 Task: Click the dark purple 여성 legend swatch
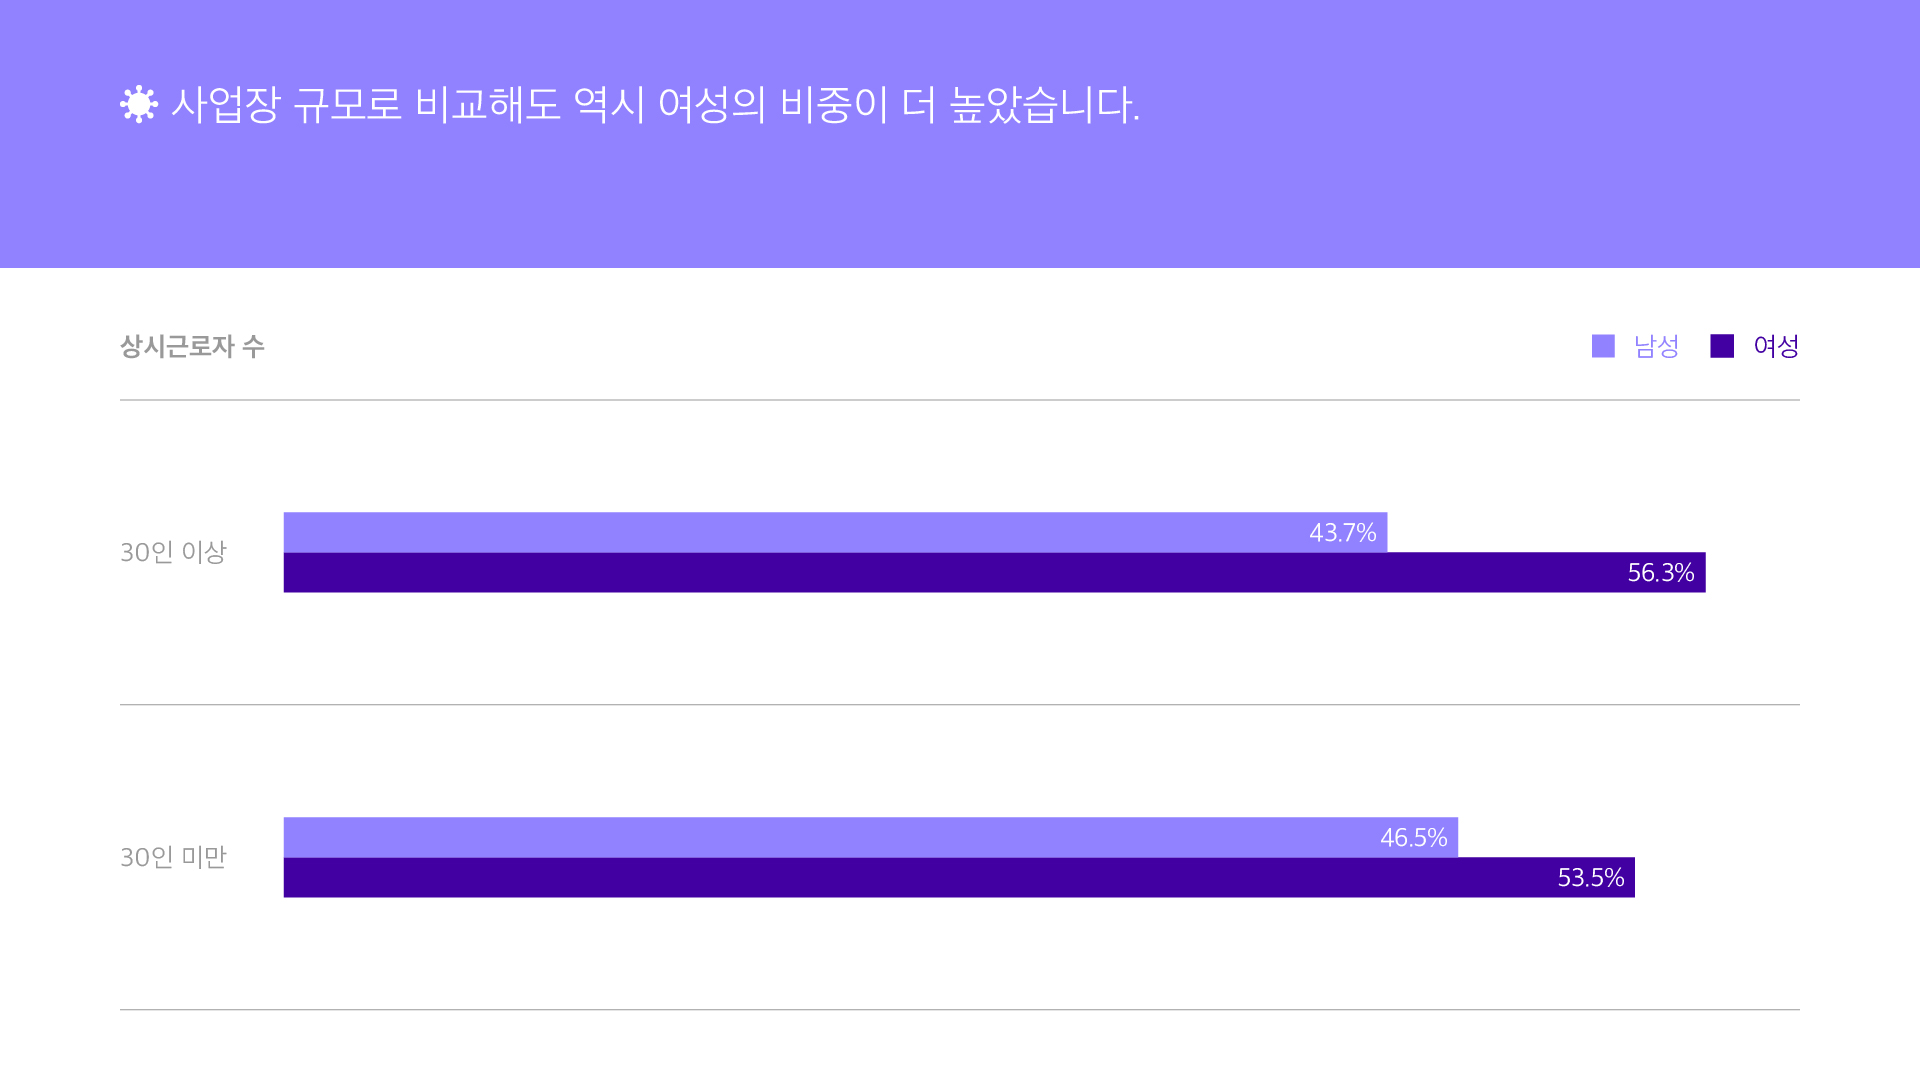(1722, 346)
